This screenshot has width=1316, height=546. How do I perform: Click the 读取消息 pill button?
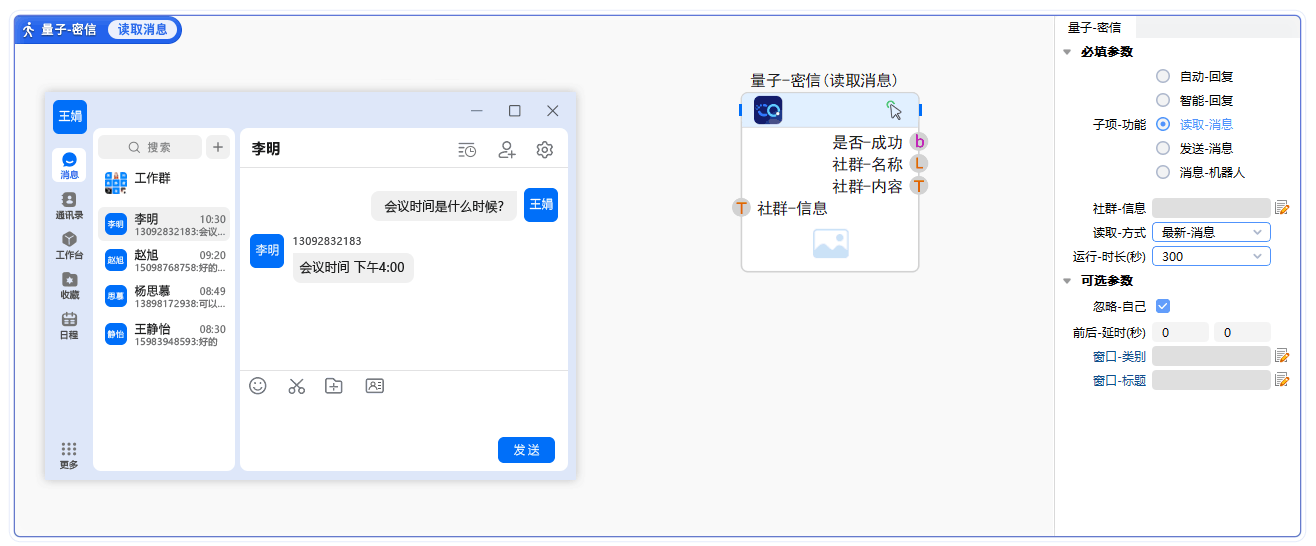[143, 30]
